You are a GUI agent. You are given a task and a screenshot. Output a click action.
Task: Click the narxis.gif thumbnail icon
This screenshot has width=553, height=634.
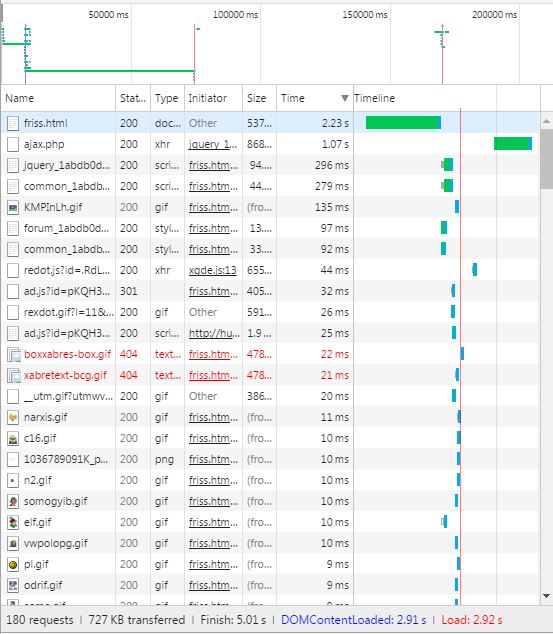pos(13,417)
